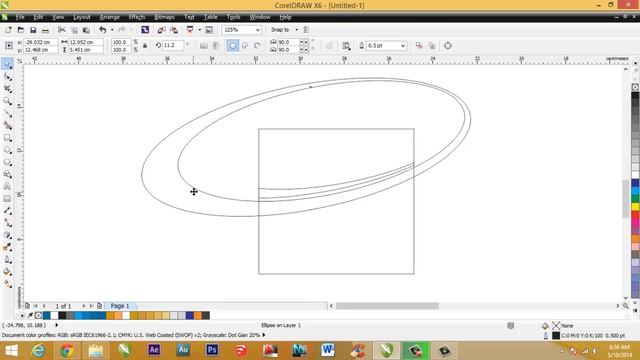Select the Crop tool in the toolbox
The width and height of the screenshot is (640, 360).
[7, 89]
